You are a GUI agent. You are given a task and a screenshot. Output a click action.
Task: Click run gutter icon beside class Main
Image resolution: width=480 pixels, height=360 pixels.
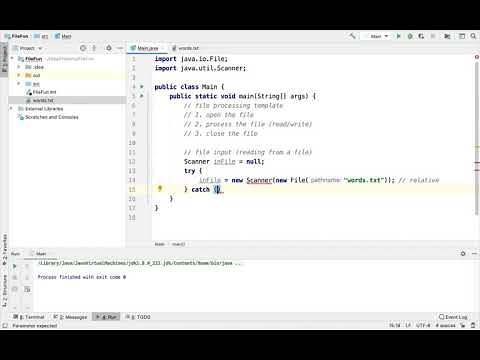point(142,87)
